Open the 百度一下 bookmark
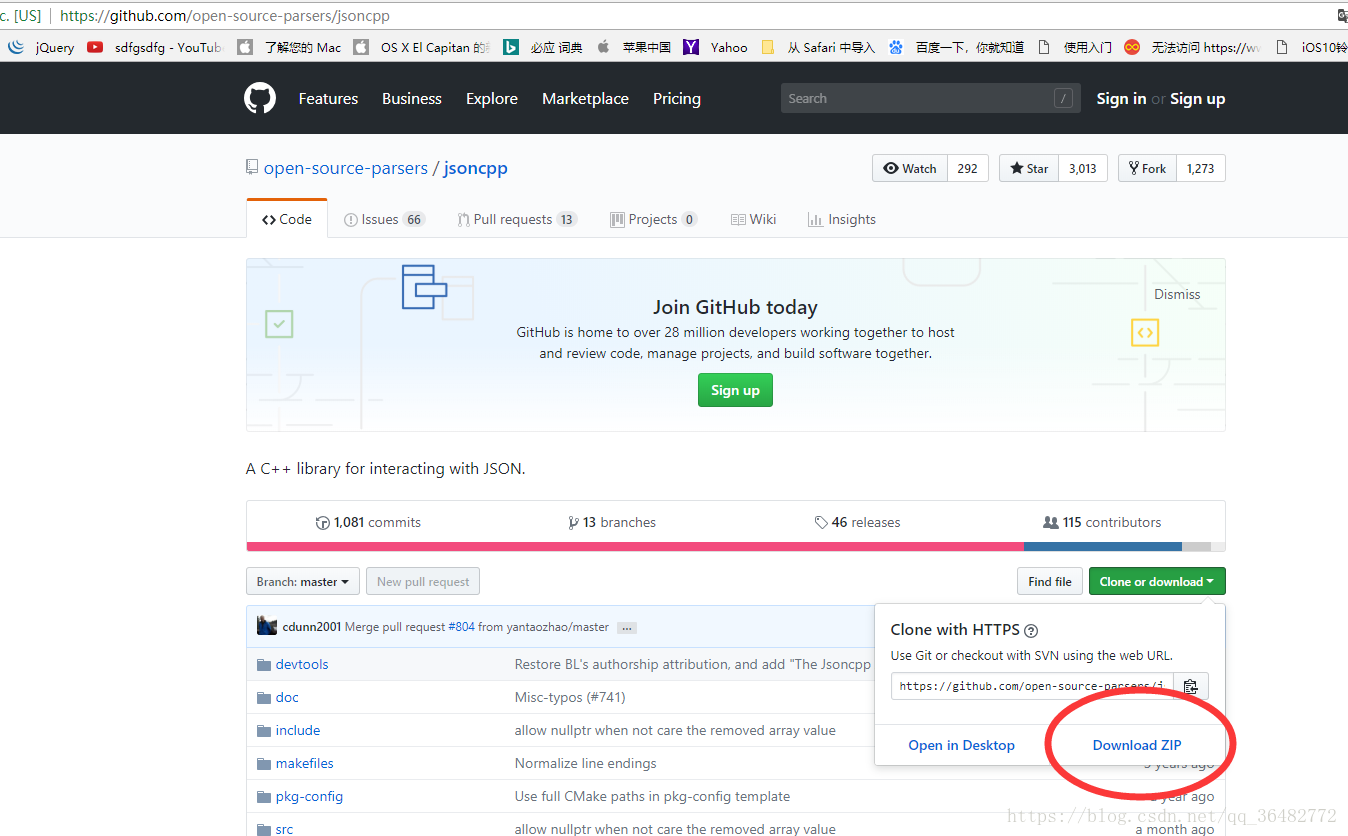This screenshot has height=836, width=1348. point(956,47)
